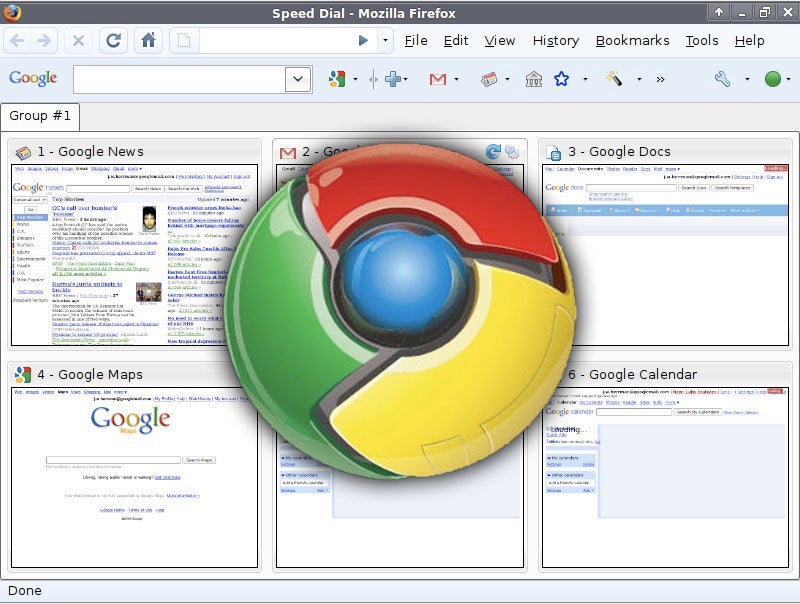
Task: Click the refresh icon on dial 2
Action: [x=493, y=152]
